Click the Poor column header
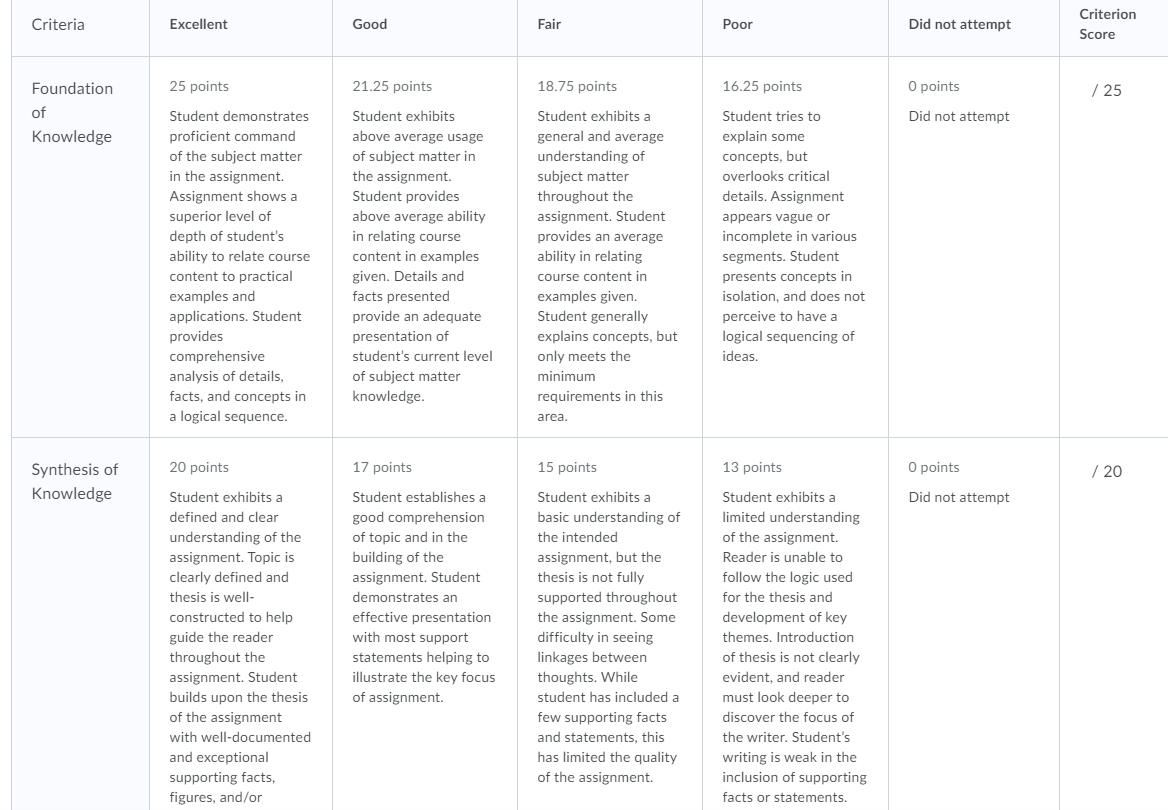 click(737, 24)
